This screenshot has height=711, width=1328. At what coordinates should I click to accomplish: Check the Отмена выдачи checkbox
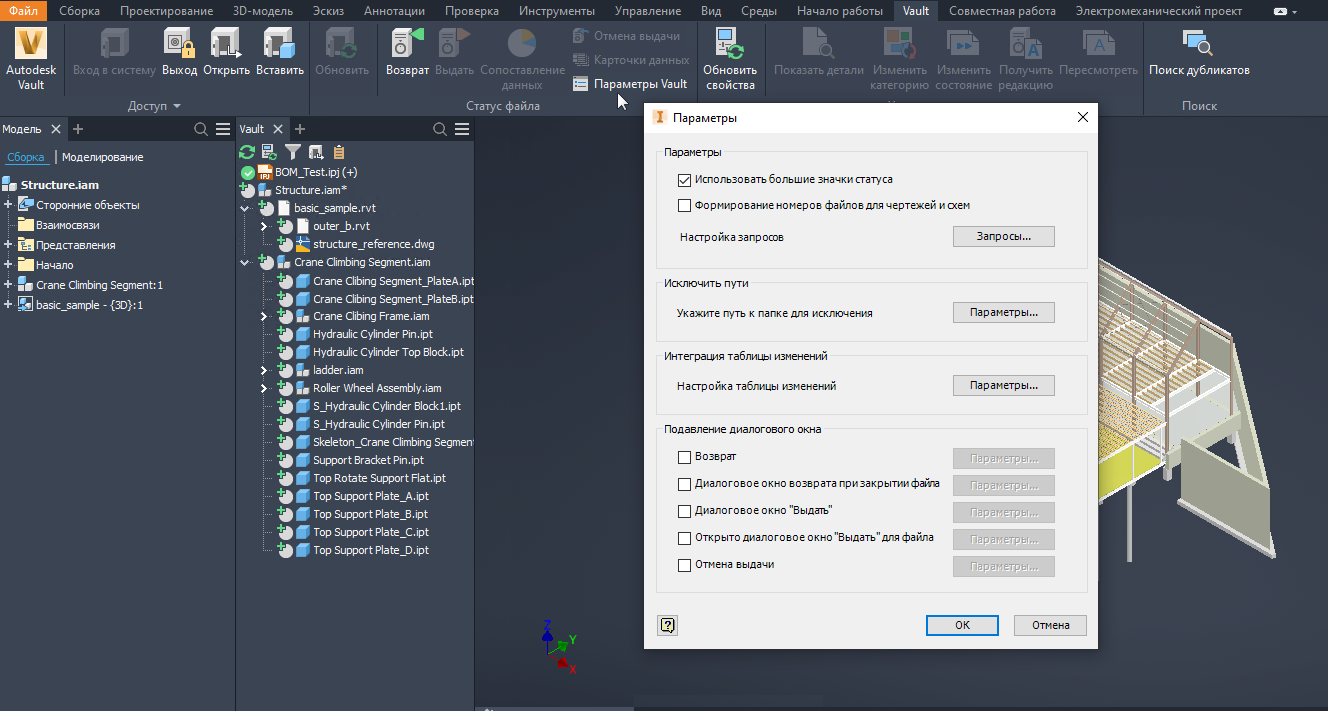pos(685,565)
